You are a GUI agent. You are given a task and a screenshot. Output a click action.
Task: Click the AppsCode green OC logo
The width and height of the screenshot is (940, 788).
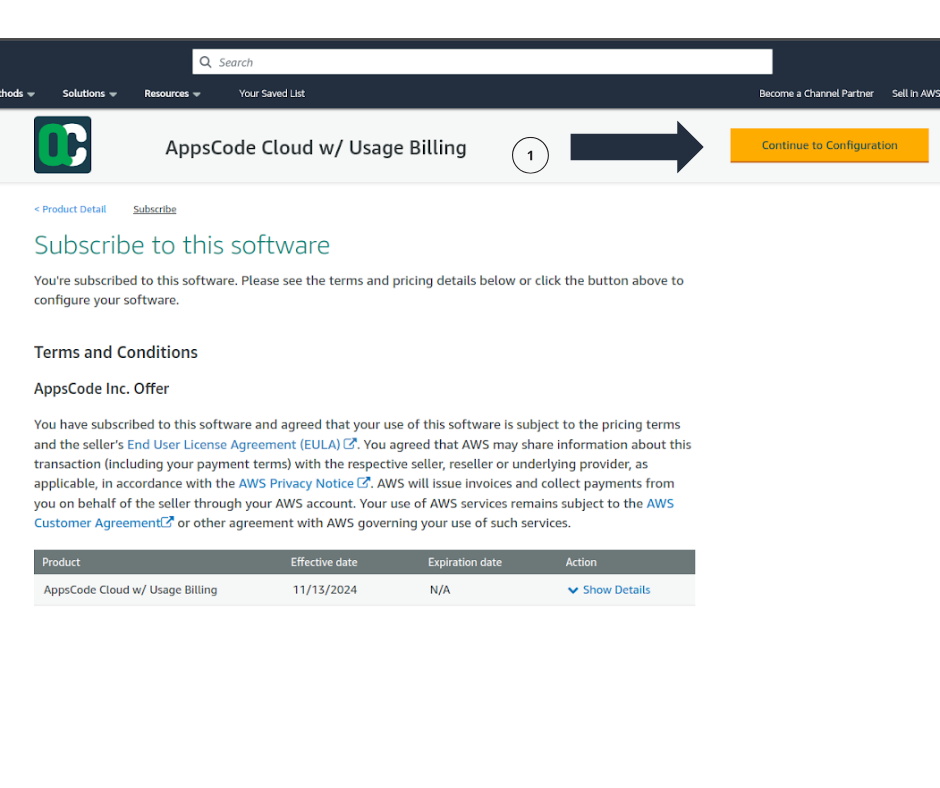coord(62,145)
